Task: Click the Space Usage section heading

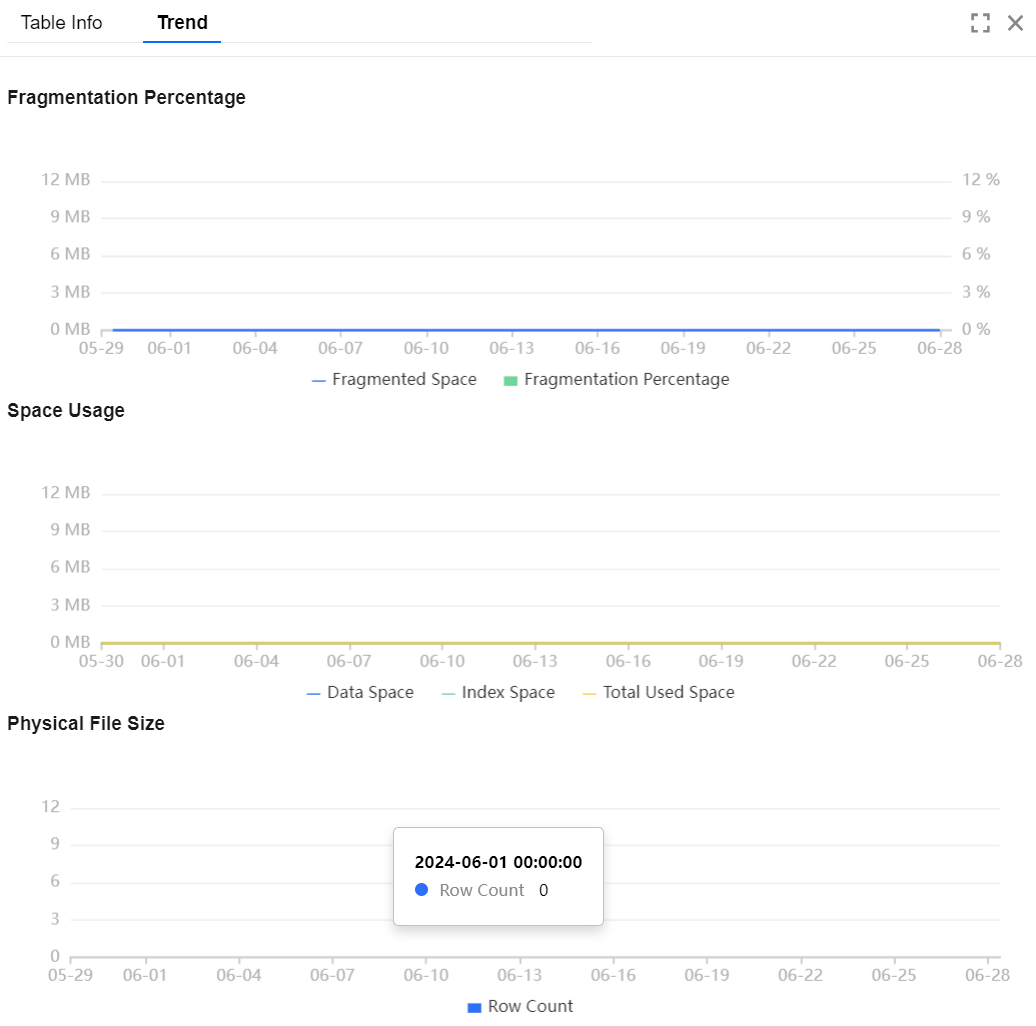Action: click(66, 411)
